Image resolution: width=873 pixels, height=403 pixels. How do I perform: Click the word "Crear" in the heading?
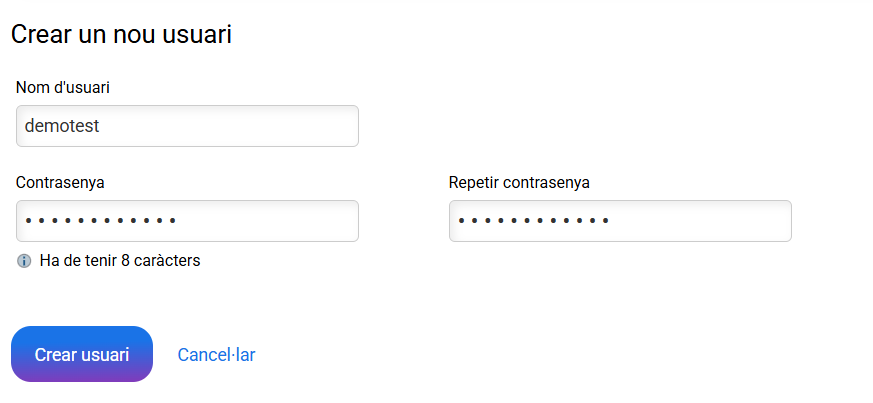[x=40, y=35]
